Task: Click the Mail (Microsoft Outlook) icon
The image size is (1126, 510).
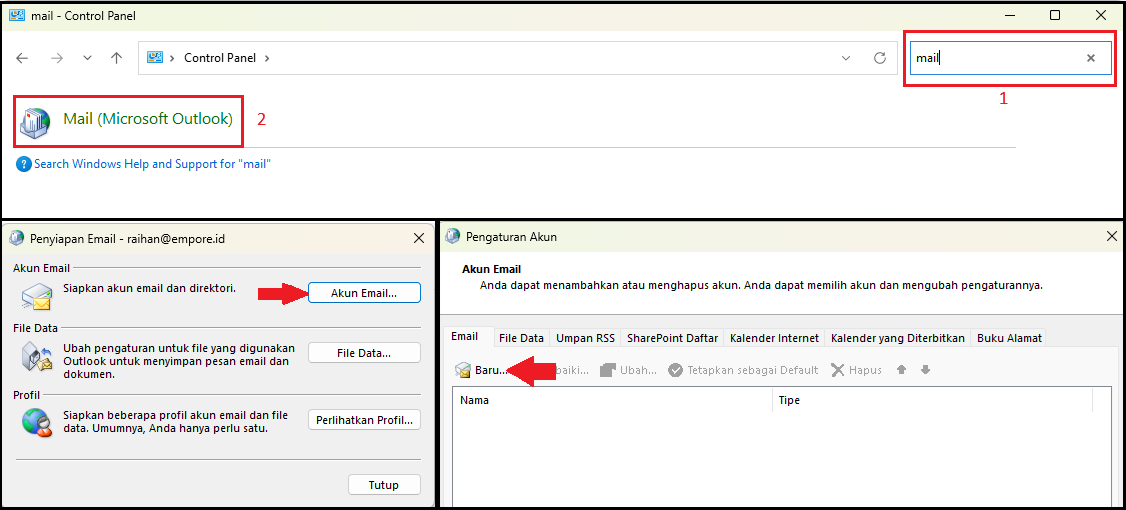Action: coord(36,120)
